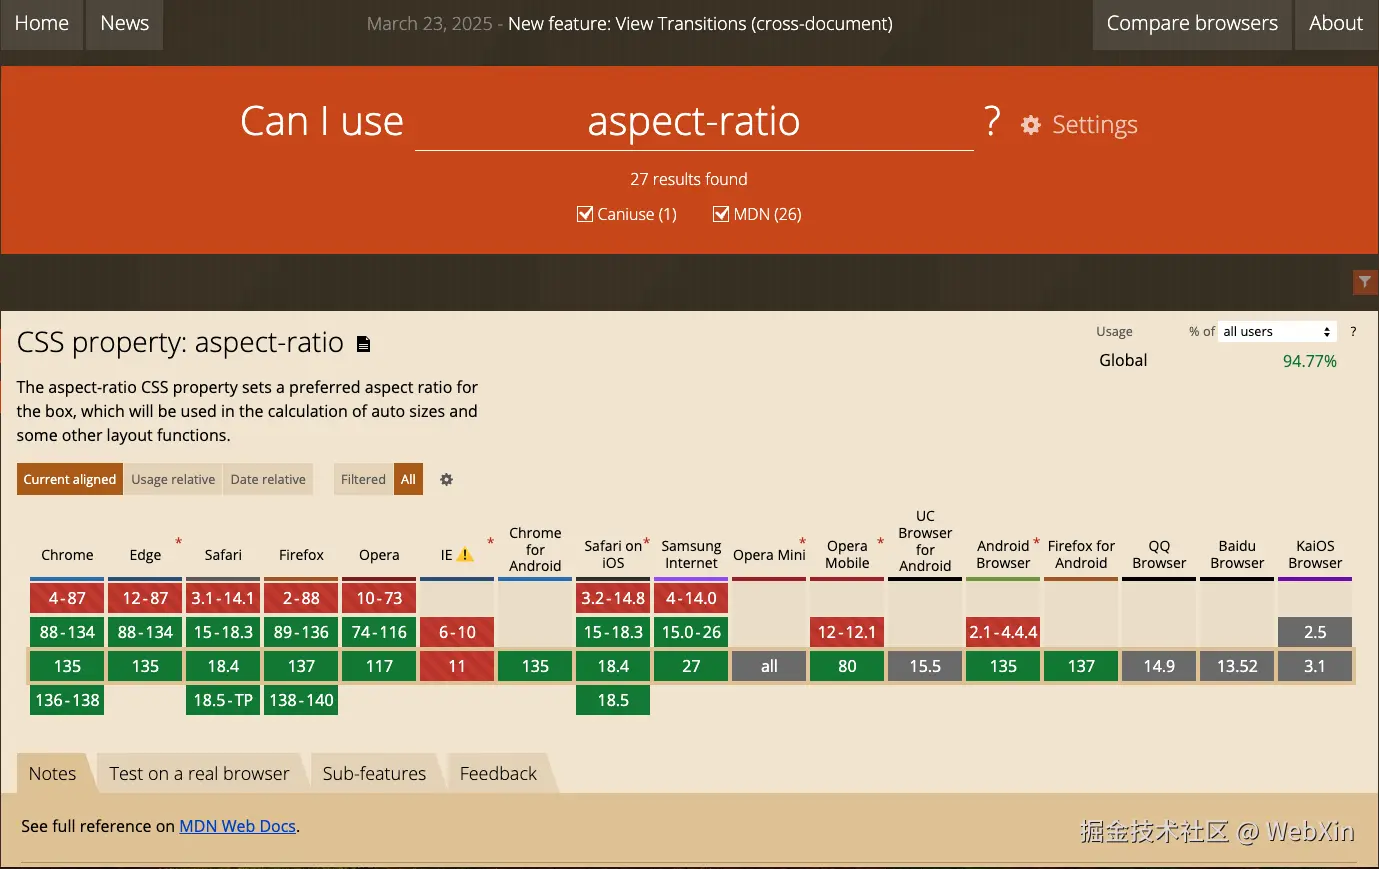Select the Date relative view
The height and width of the screenshot is (869, 1379).
click(x=268, y=479)
